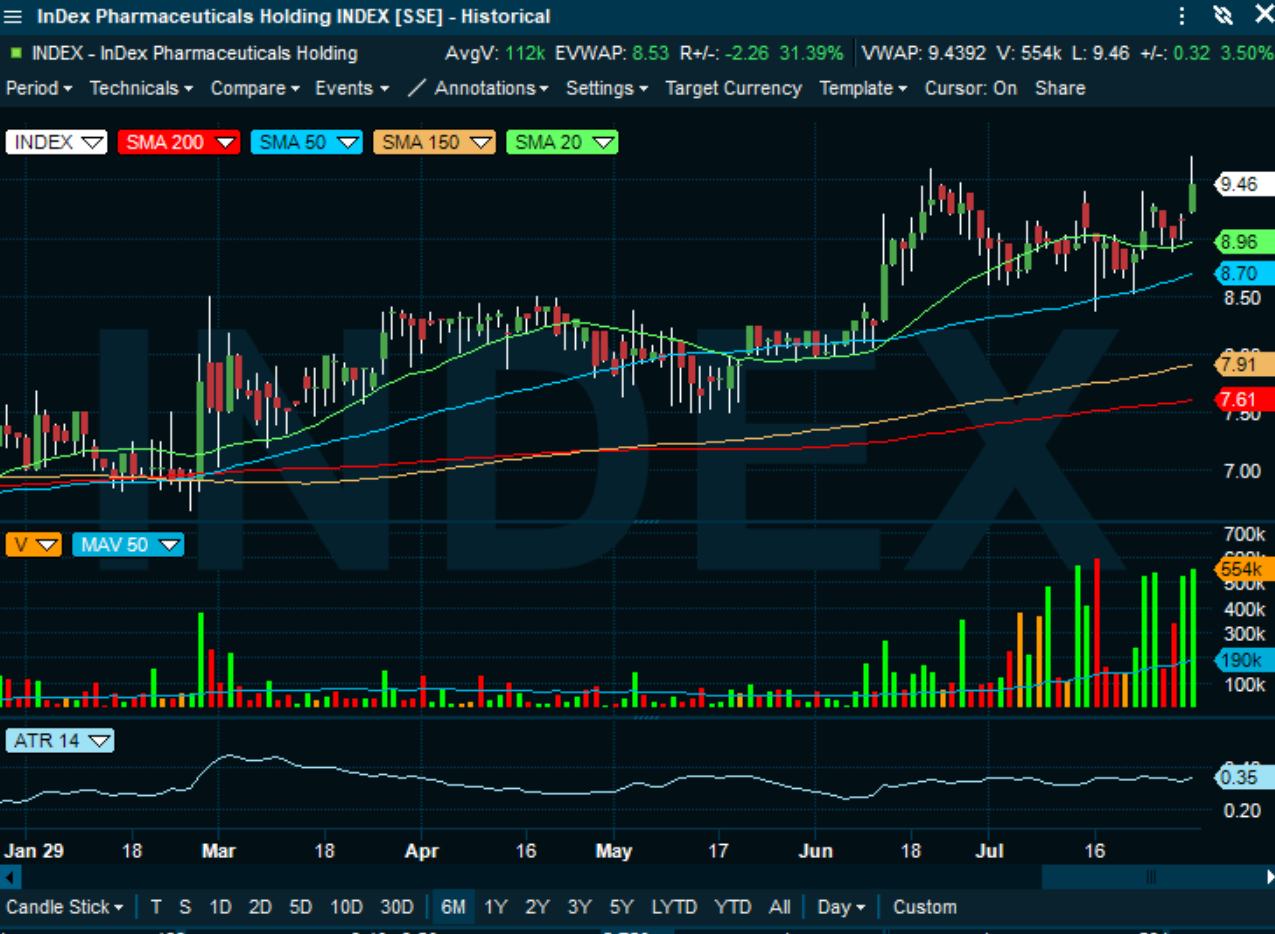Click the VWAP: 9.4392 readout
Image resolution: width=1275 pixels, height=934 pixels.
coord(923,53)
